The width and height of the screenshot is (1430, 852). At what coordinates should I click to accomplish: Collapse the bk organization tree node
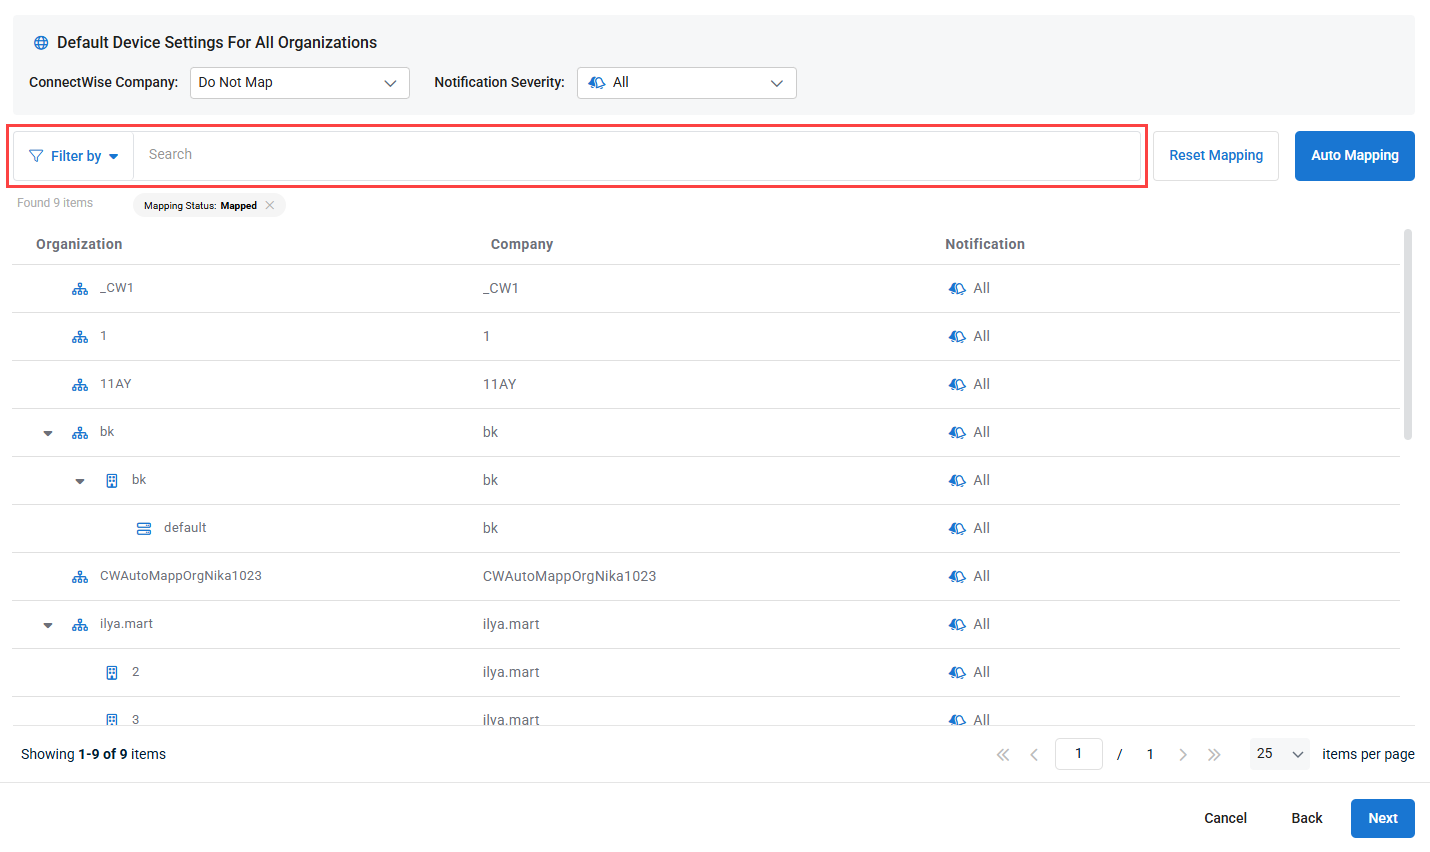pos(48,433)
